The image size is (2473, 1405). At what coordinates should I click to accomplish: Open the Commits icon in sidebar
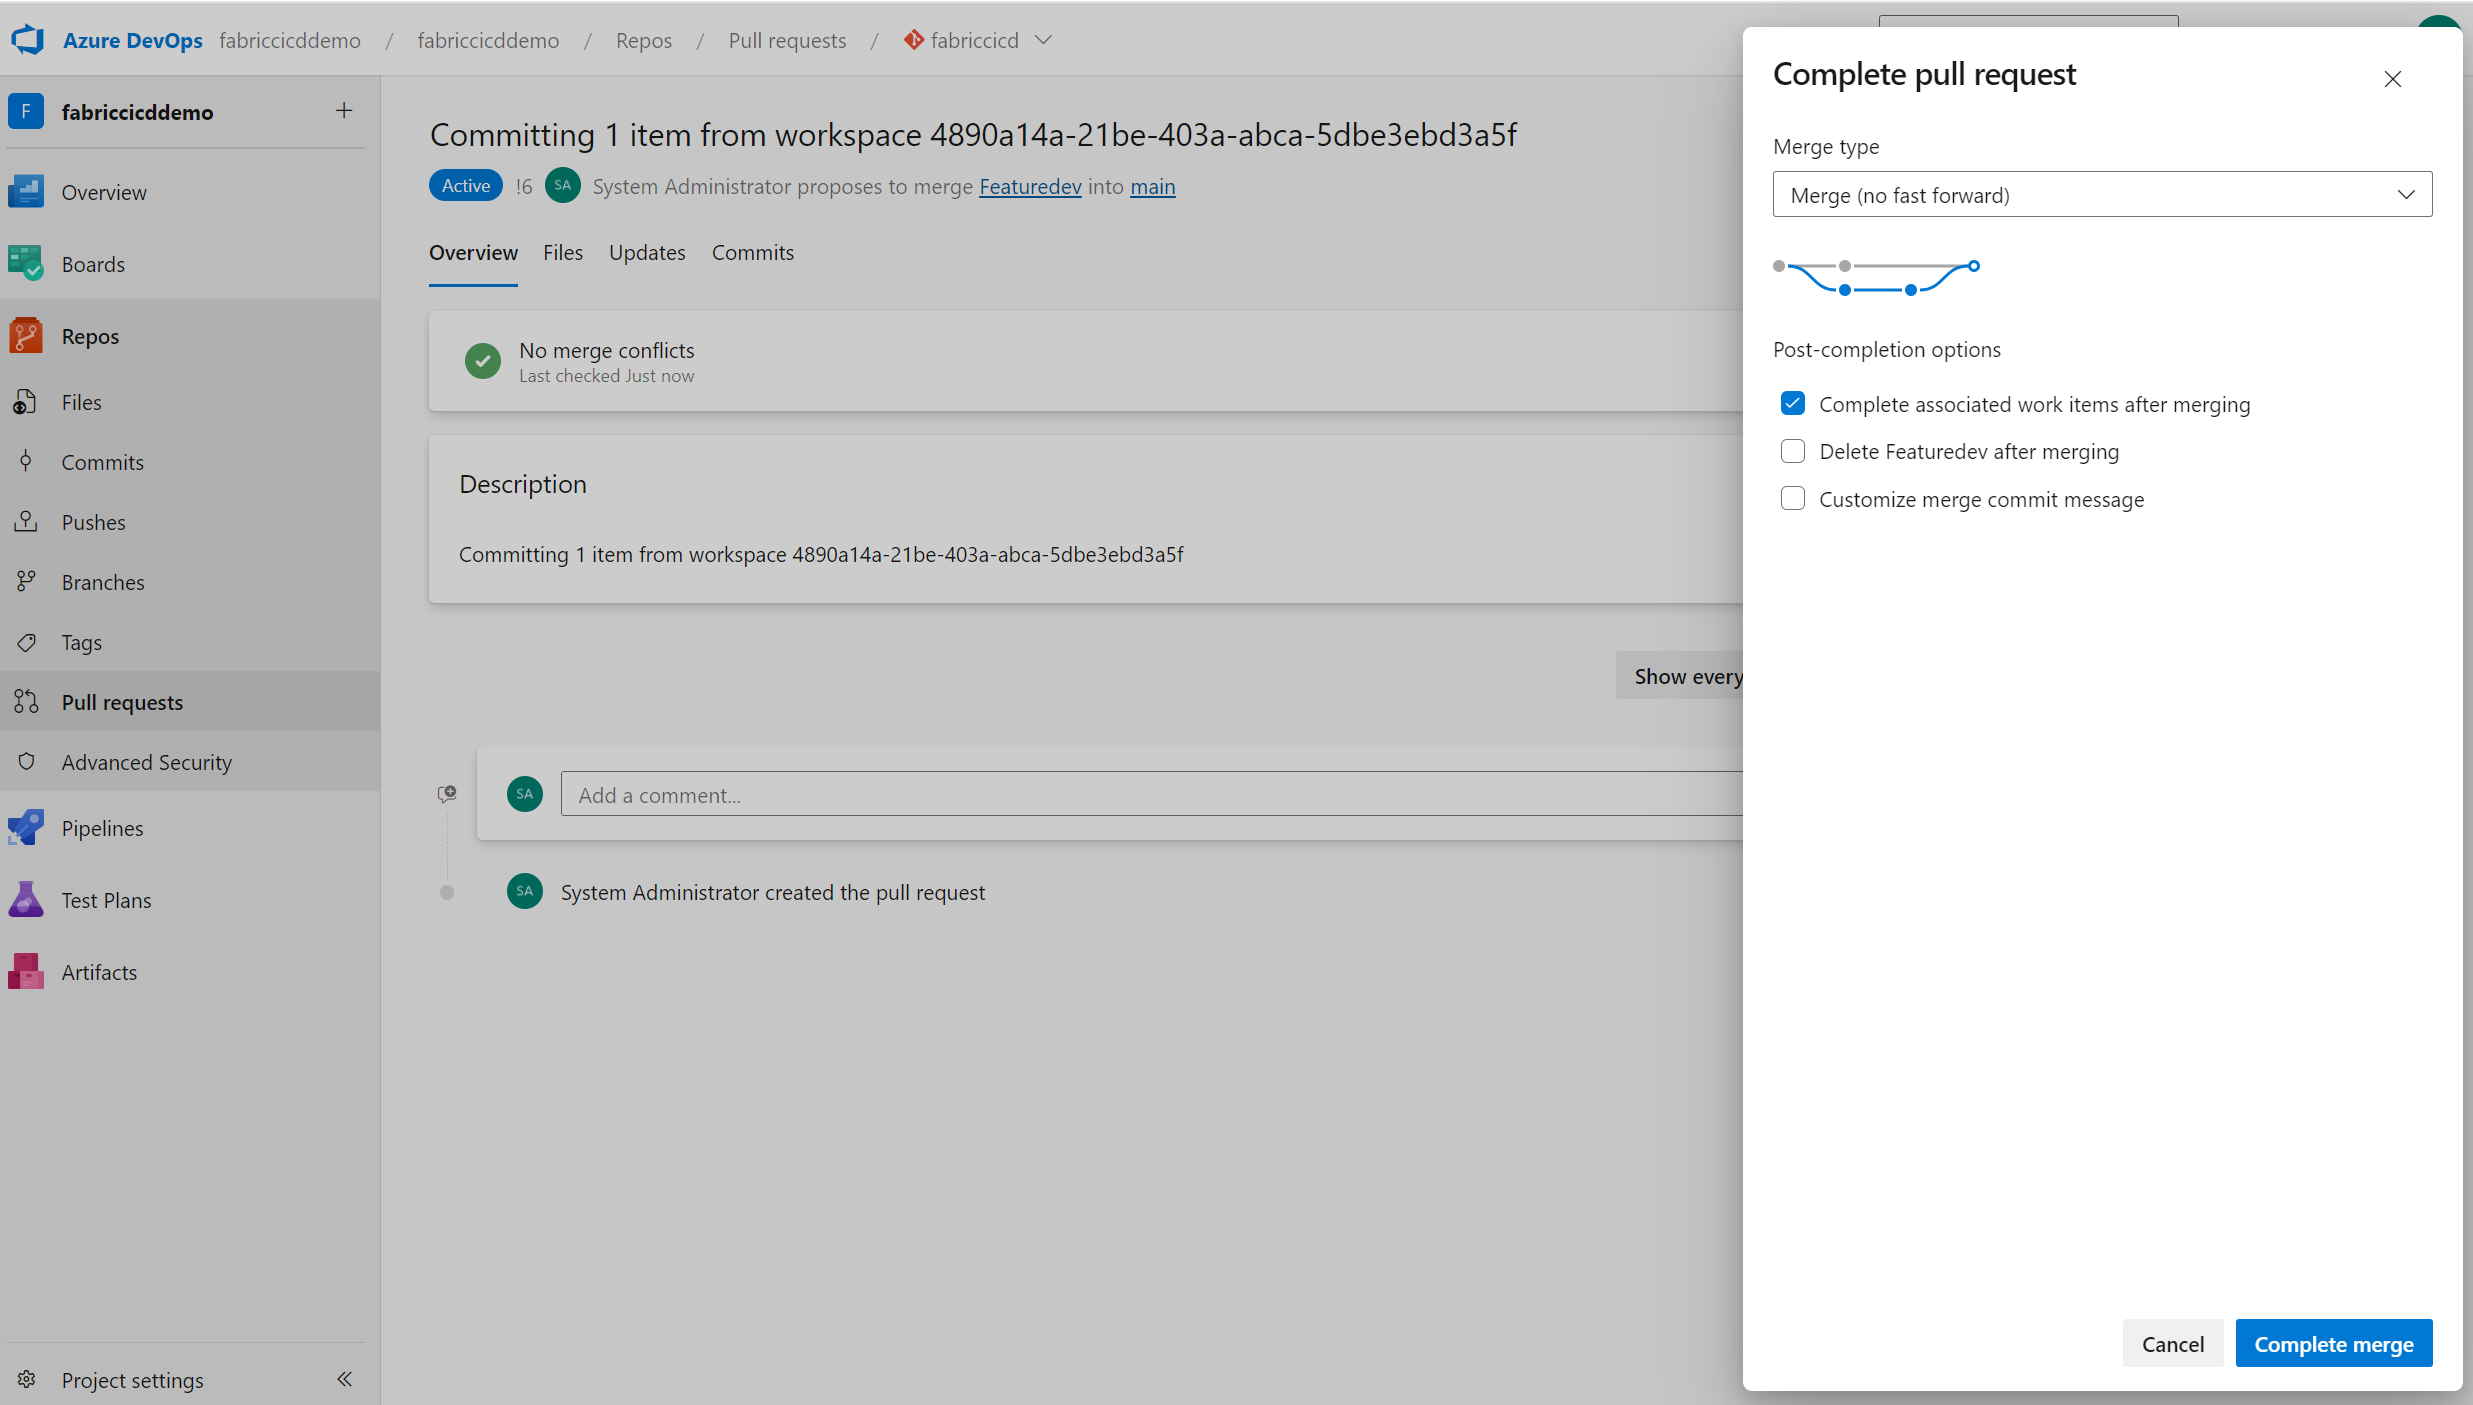[x=26, y=462]
